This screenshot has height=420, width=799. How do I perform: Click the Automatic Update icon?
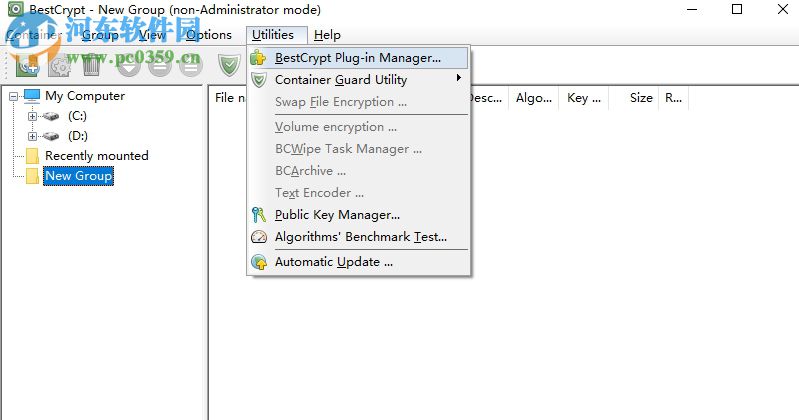[259, 262]
